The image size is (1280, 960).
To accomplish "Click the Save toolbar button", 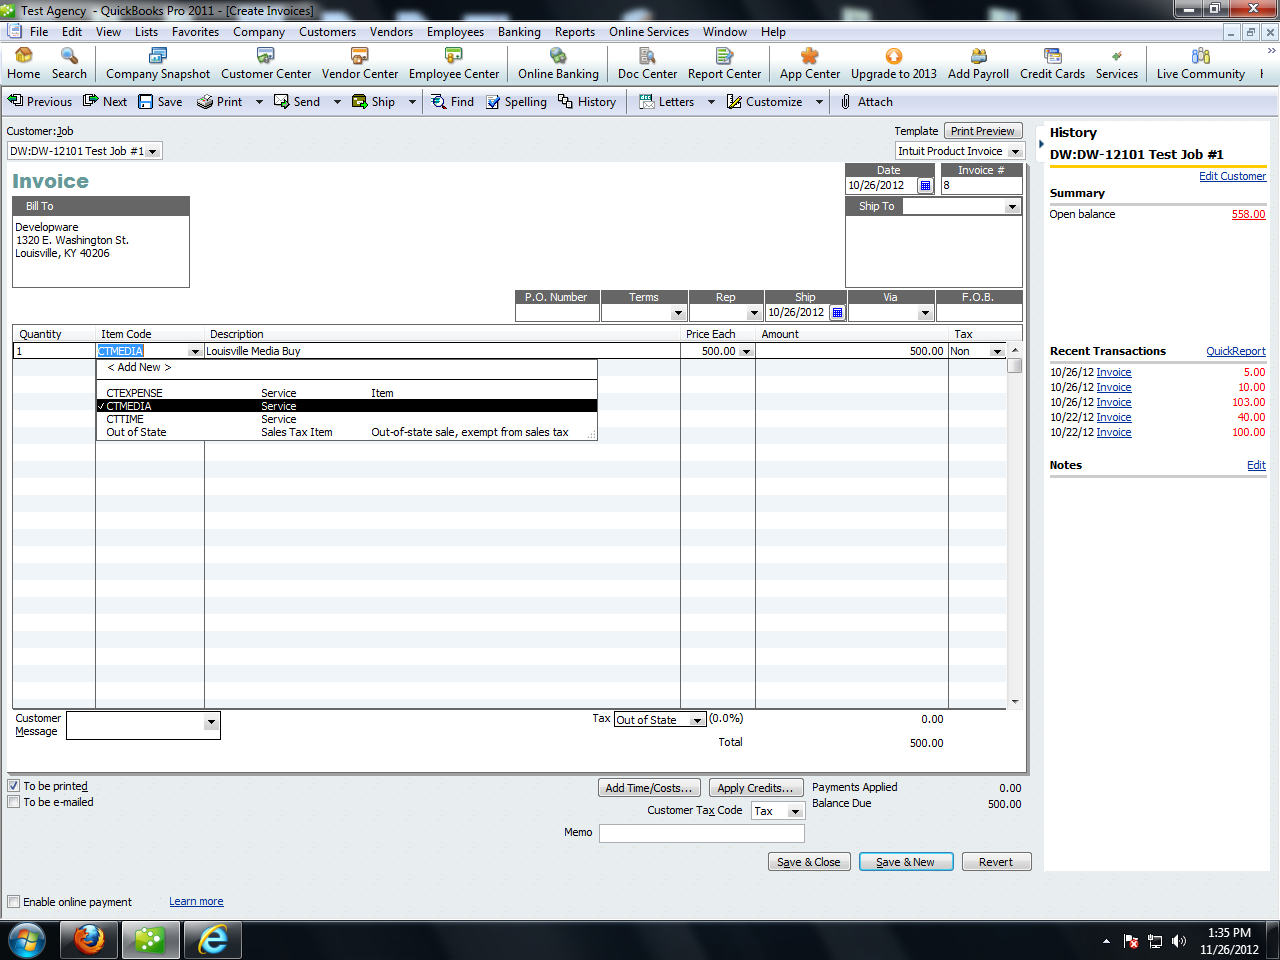I will click(x=160, y=101).
